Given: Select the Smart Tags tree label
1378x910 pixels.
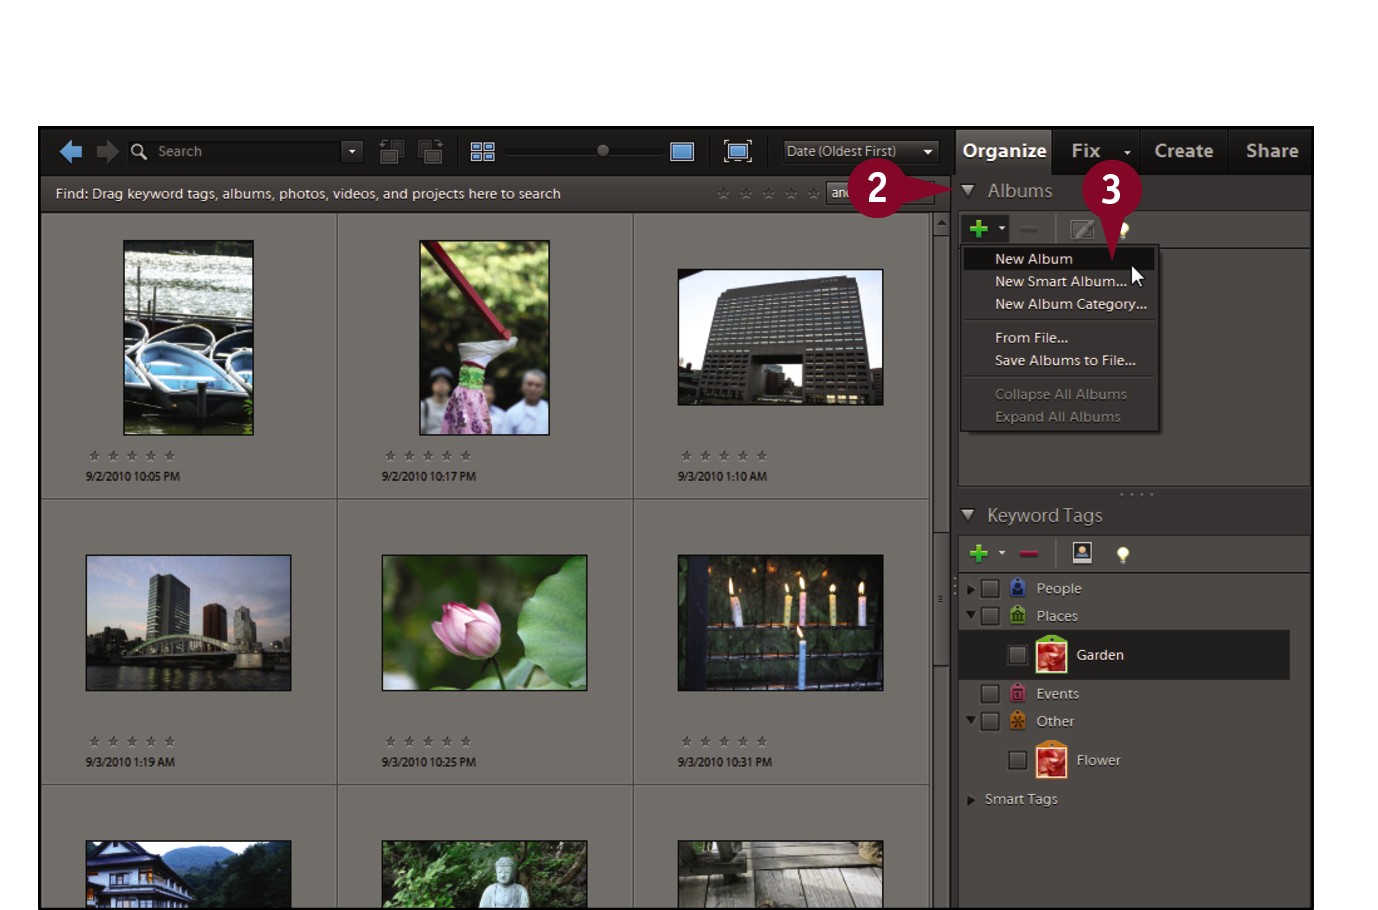Looking at the screenshot, I should [1021, 799].
